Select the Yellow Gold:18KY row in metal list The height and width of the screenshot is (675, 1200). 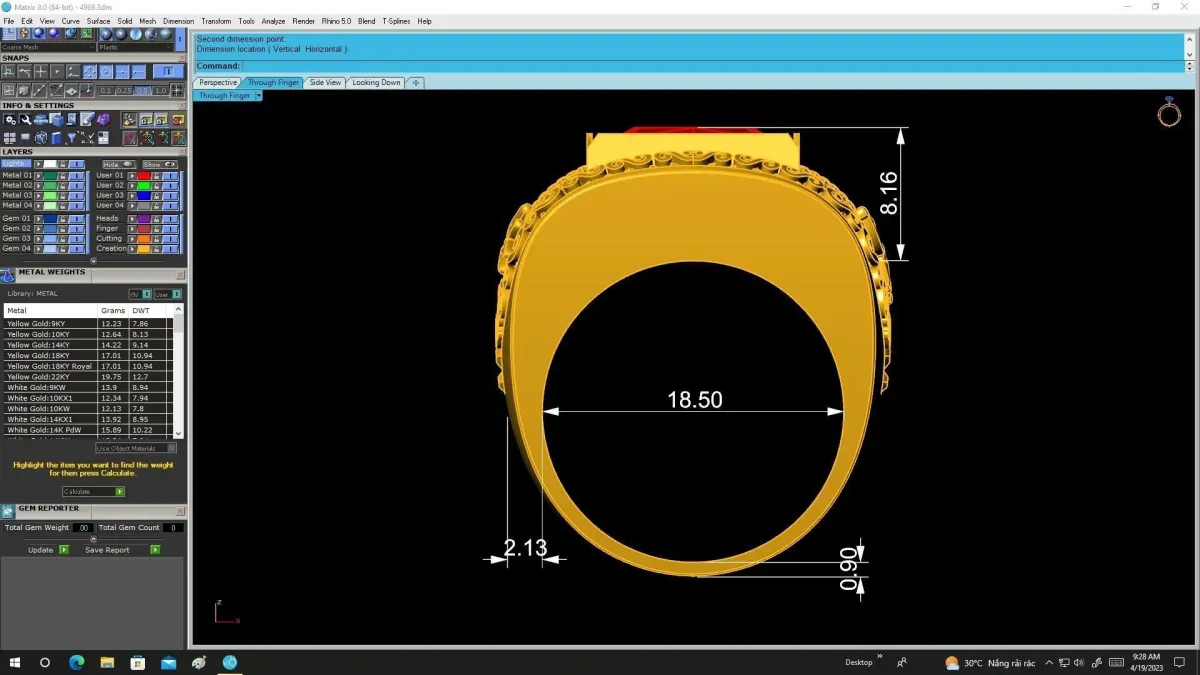[88, 356]
